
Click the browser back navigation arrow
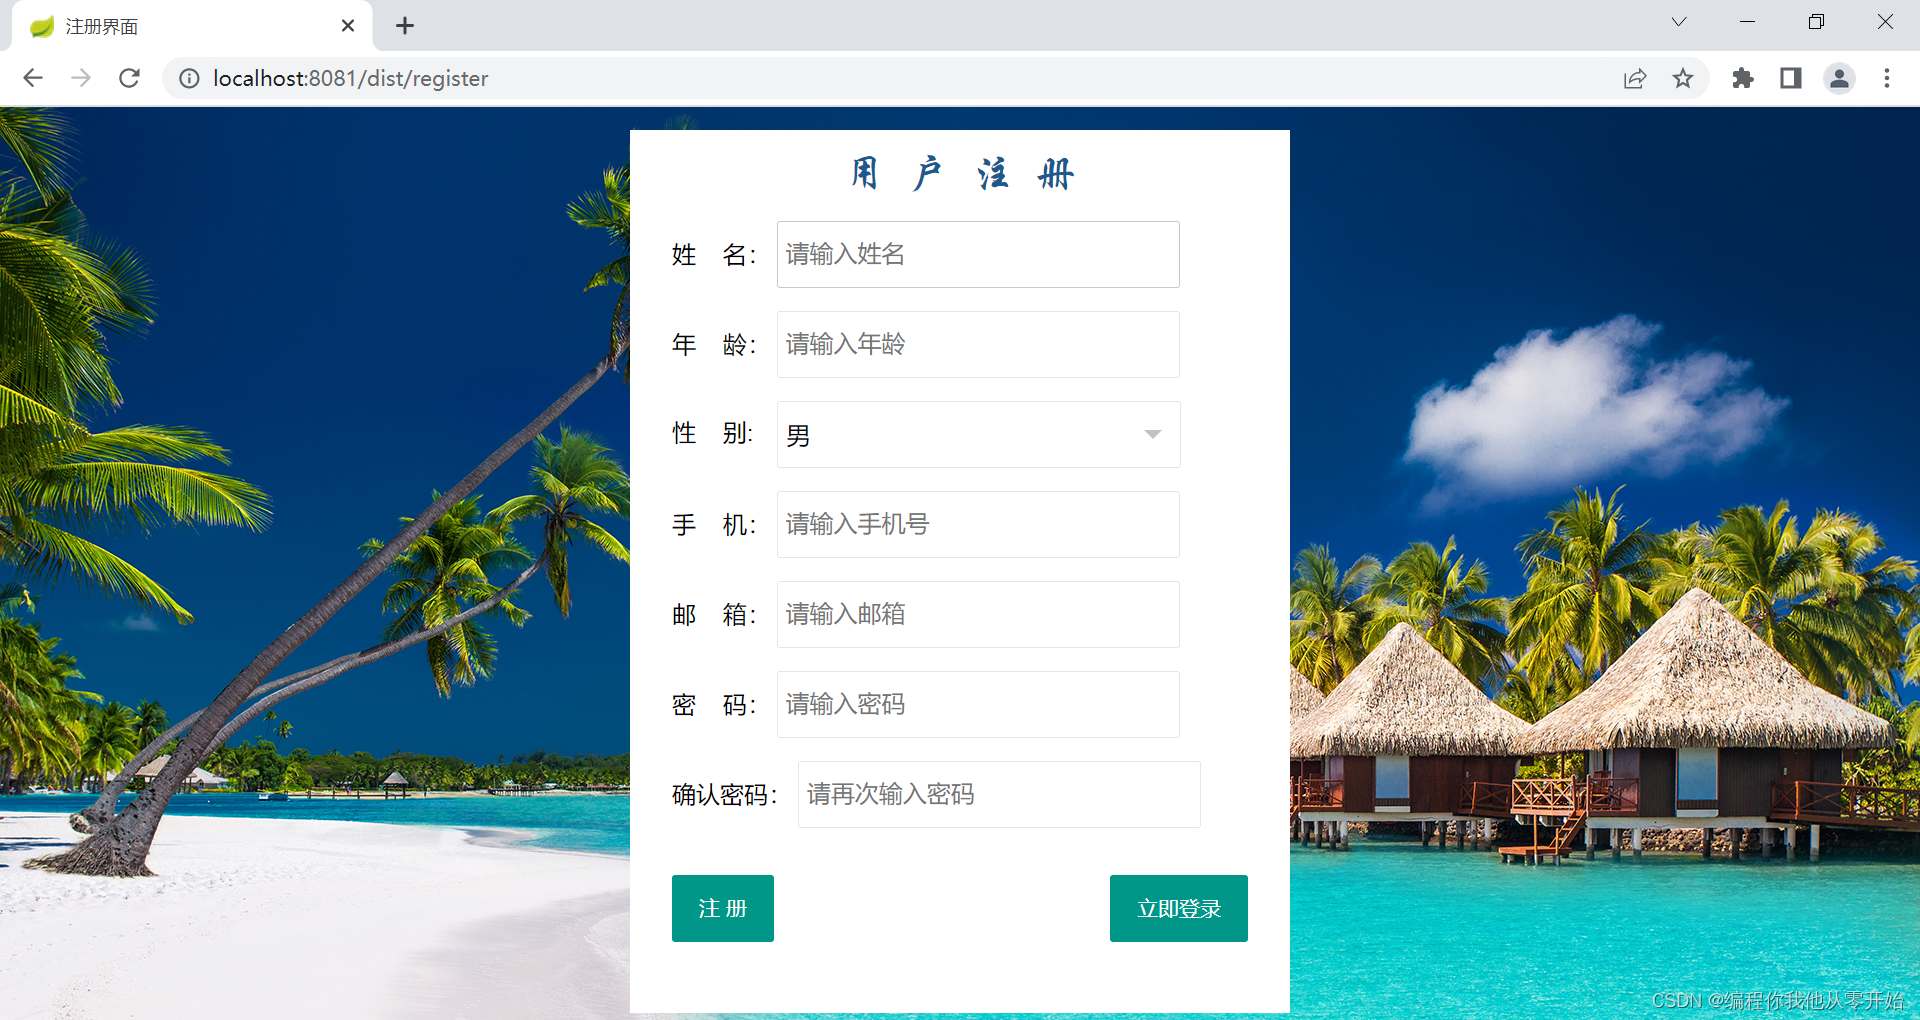33,78
